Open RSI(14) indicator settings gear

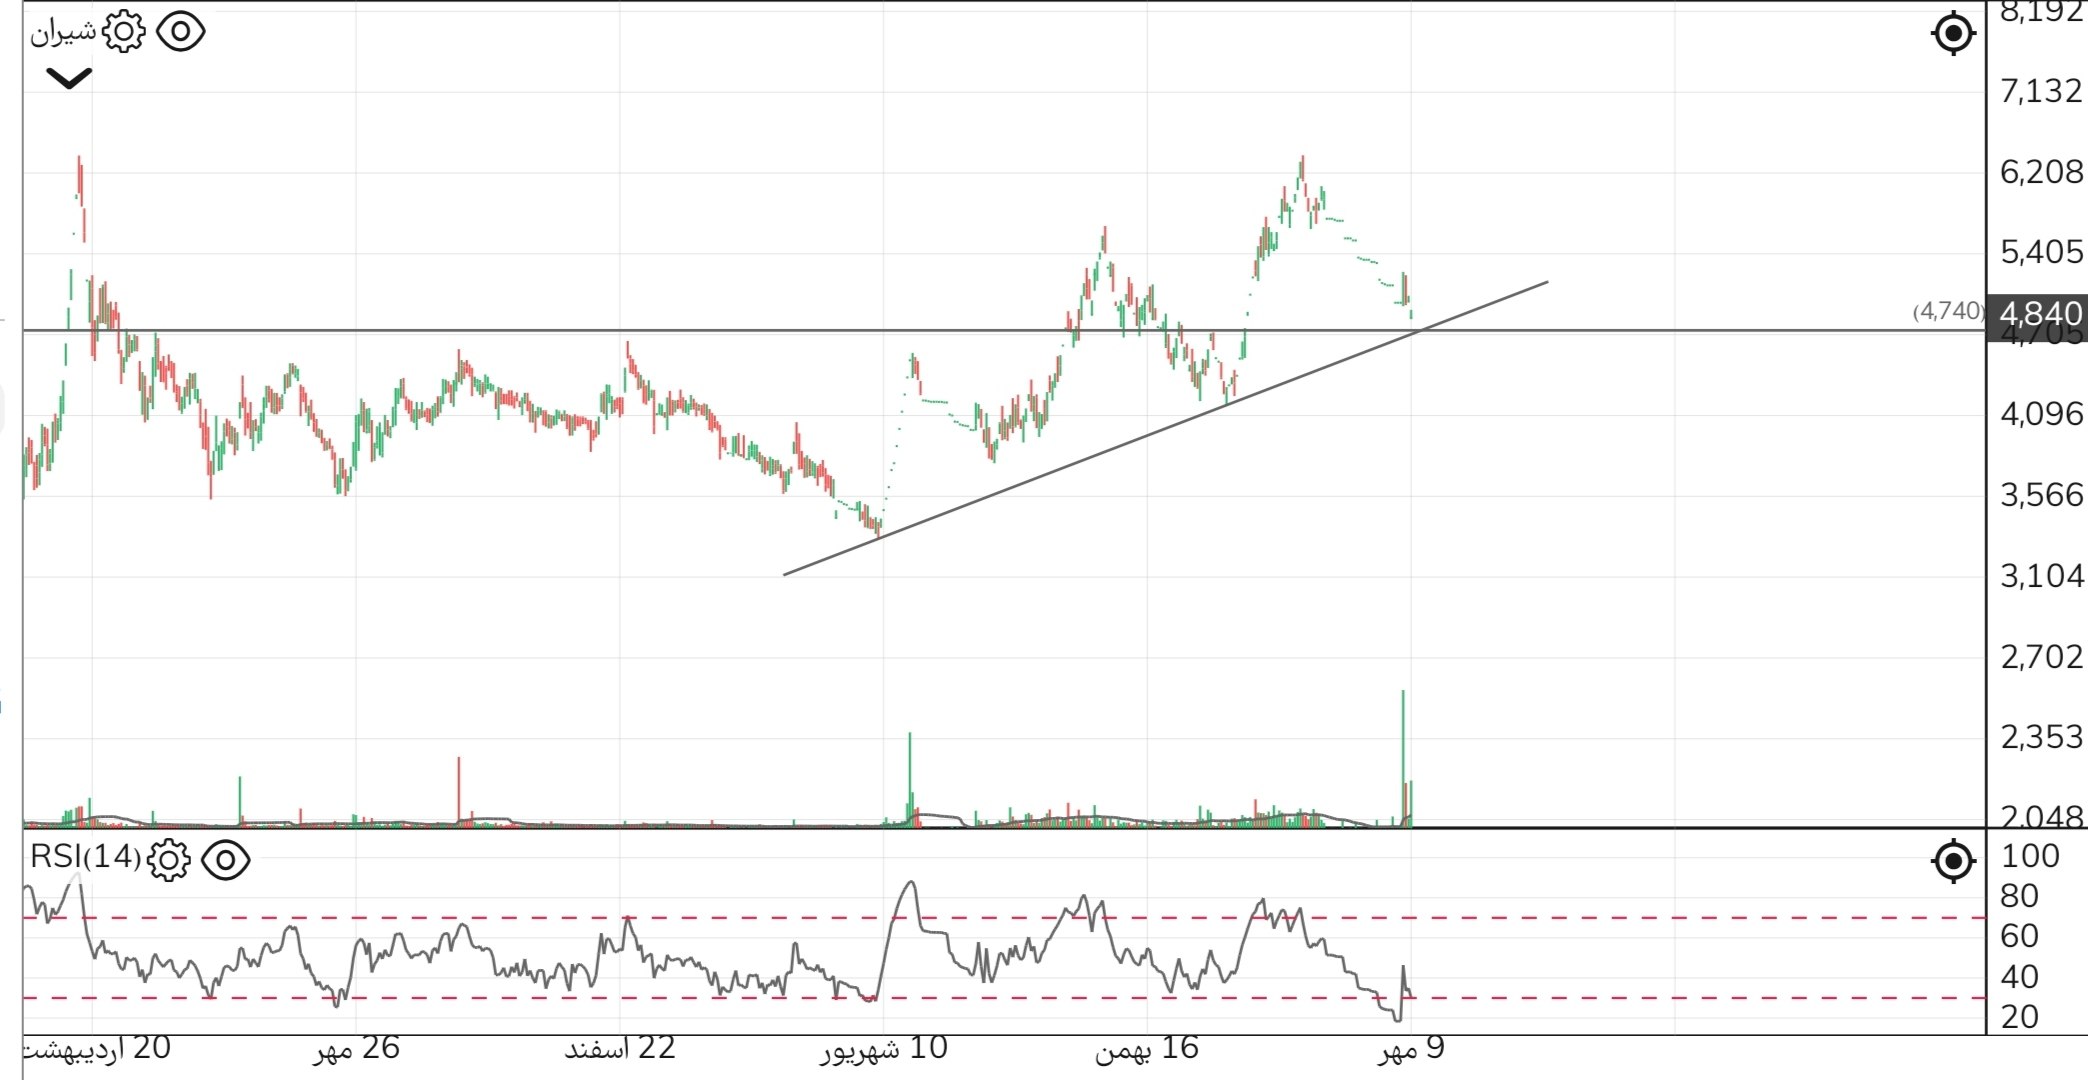[168, 859]
